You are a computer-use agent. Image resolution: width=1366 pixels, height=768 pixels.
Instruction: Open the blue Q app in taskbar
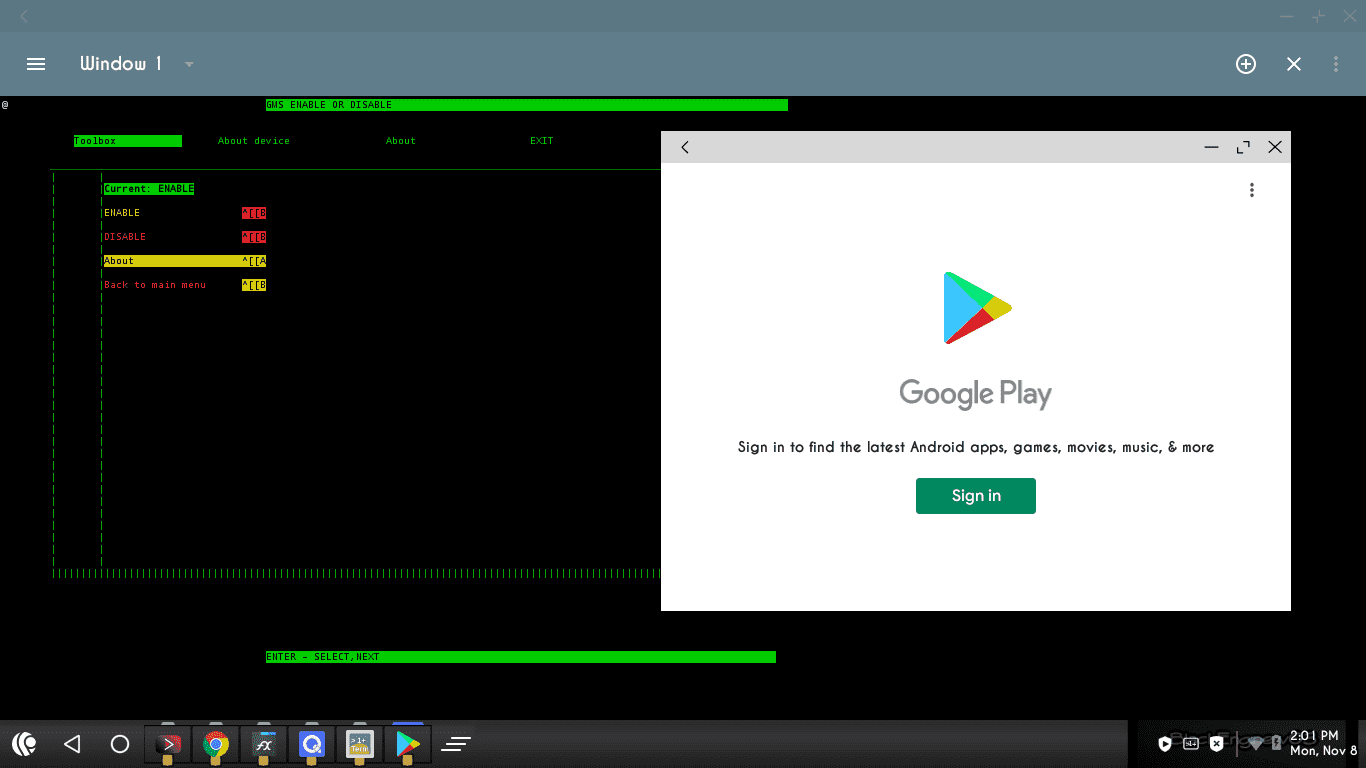pos(312,744)
